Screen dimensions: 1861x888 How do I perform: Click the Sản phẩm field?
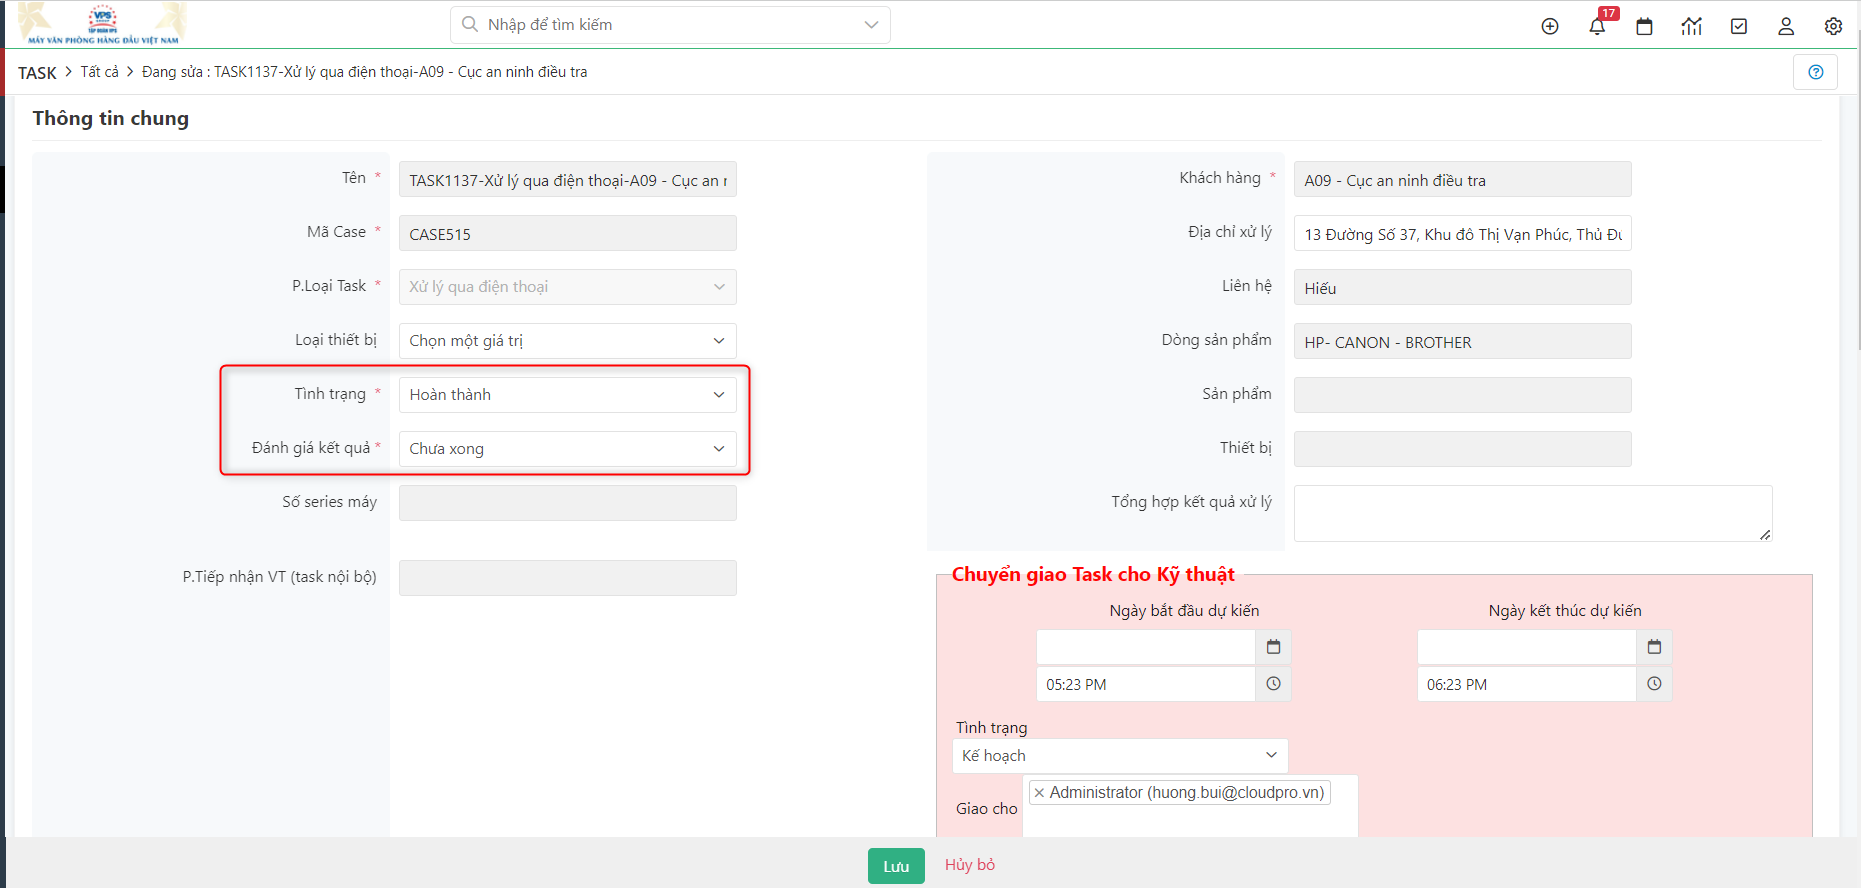pos(1462,395)
